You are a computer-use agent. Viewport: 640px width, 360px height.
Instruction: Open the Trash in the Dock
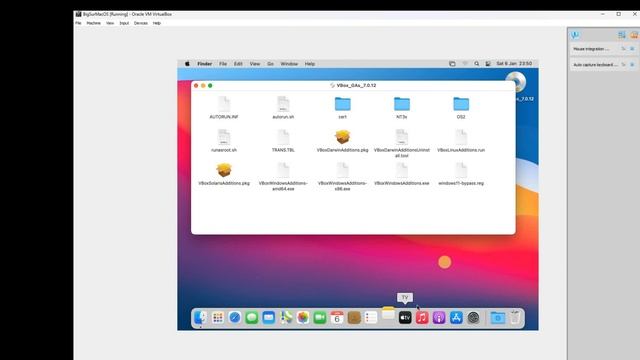[515, 318]
